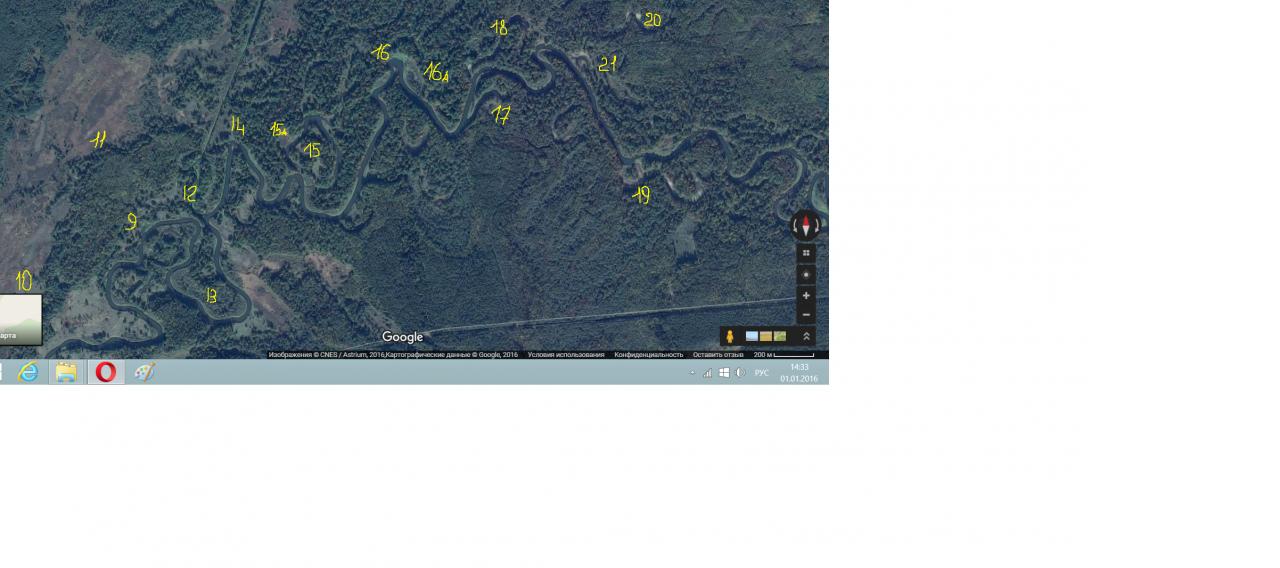
Task: Open the РУС input language selector
Action: [762, 373]
